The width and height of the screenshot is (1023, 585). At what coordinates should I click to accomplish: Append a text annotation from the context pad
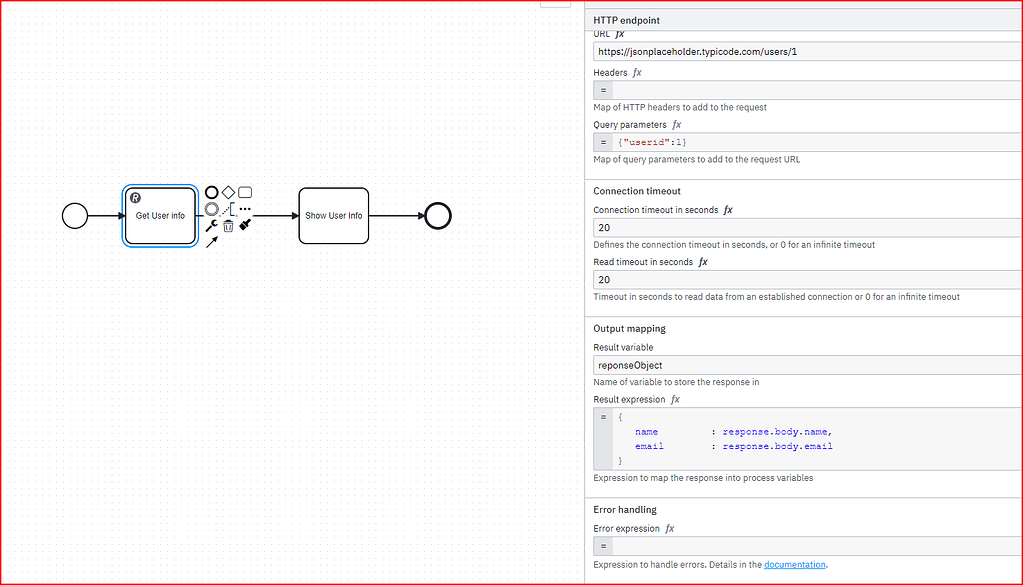(228, 209)
